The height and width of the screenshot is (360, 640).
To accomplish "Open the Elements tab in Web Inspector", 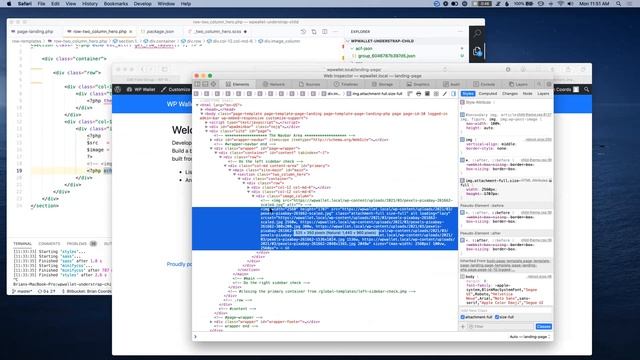I will [x=238, y=84].
